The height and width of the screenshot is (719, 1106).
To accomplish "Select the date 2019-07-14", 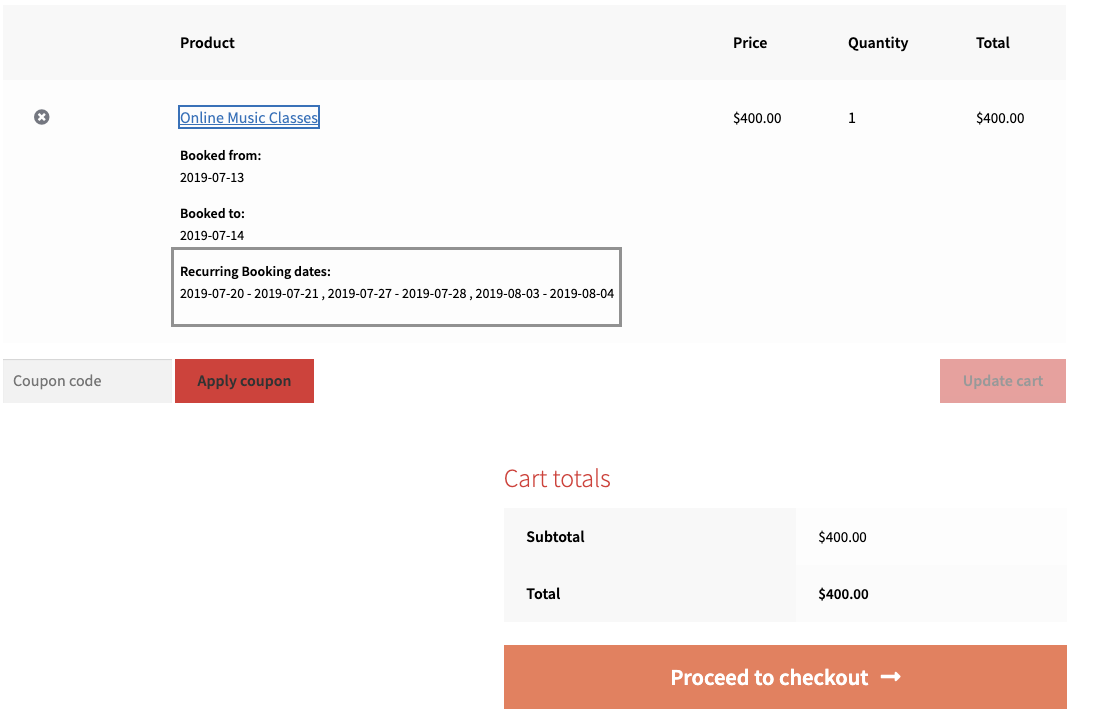I will [212, 235].
